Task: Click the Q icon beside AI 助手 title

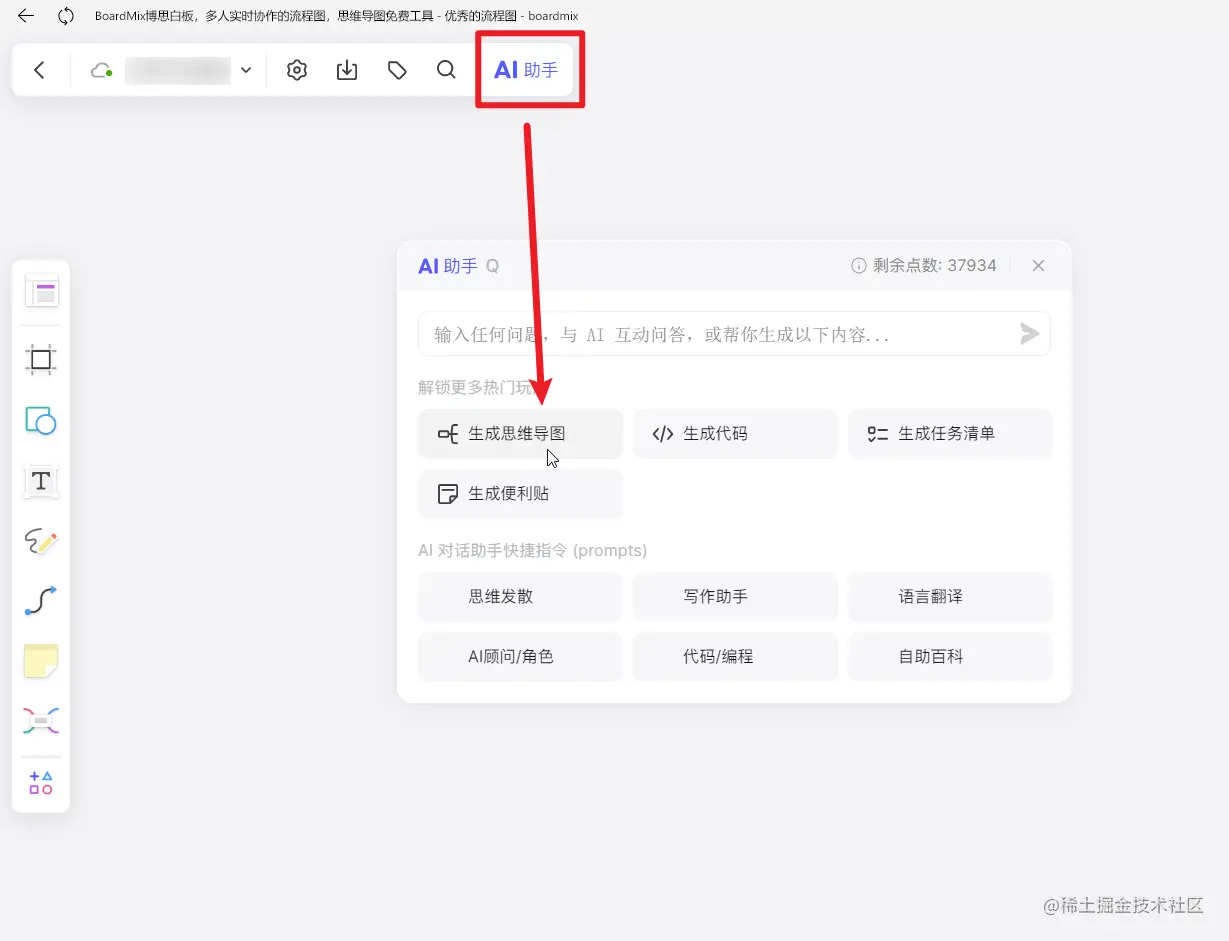Action: pos(492,266)
